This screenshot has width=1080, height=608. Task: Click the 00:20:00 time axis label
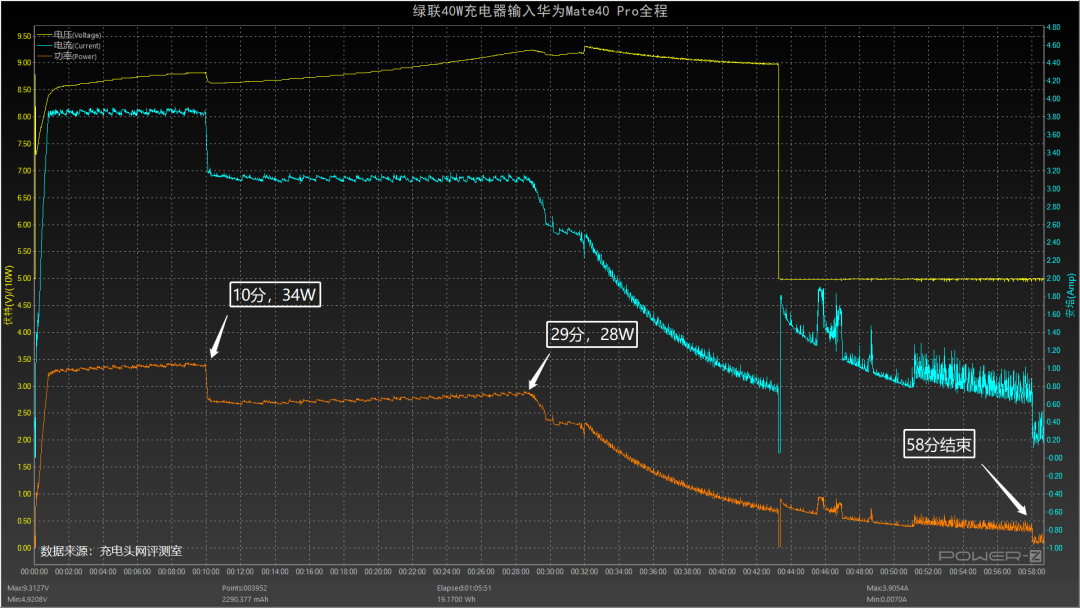pos(377,572)
